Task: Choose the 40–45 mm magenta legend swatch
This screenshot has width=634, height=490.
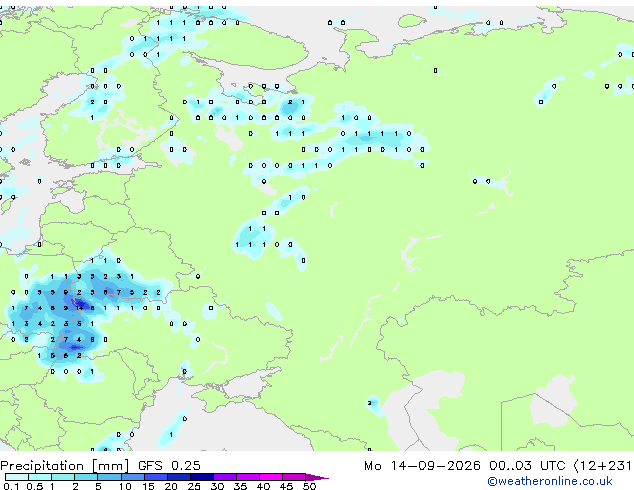Action: (x=271, y=477)
